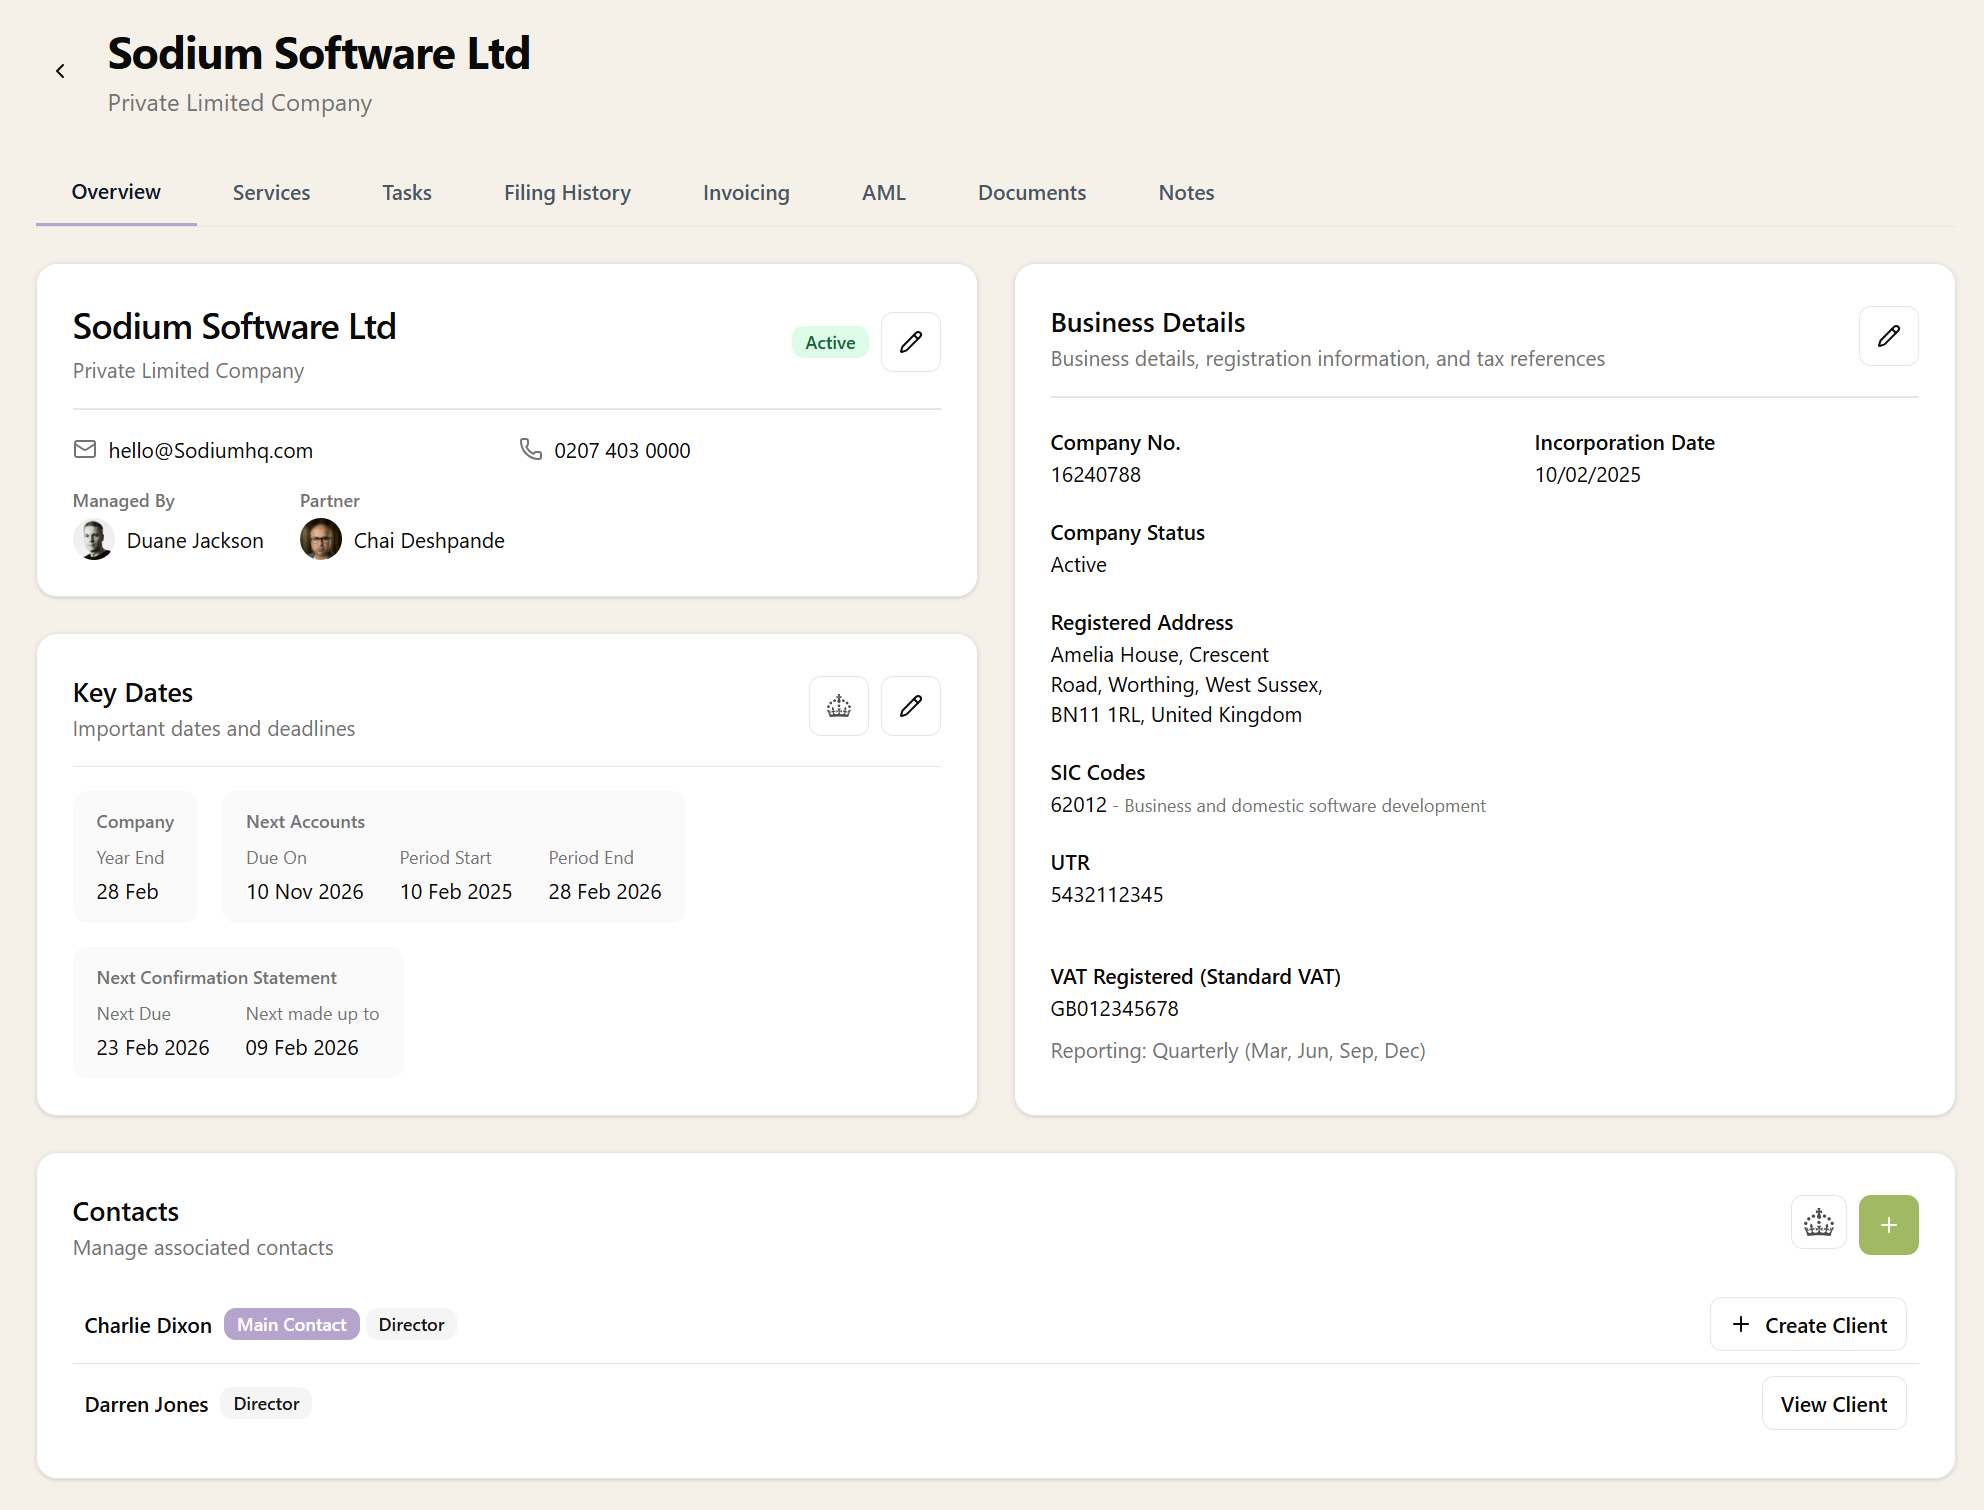This screenshot has width=1984, height=1510.
Task: Click View Client for Darren Jones
Action: tap(1833, 1403)
